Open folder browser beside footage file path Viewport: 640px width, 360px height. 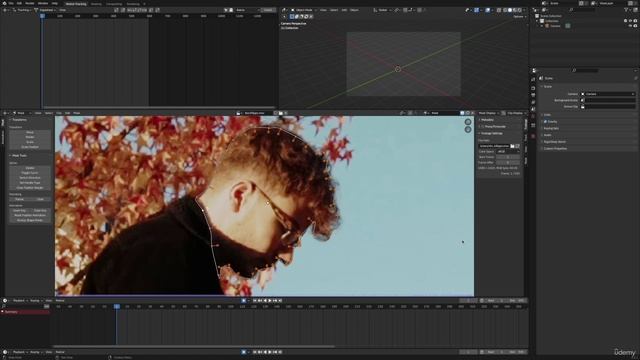[513, 146]
